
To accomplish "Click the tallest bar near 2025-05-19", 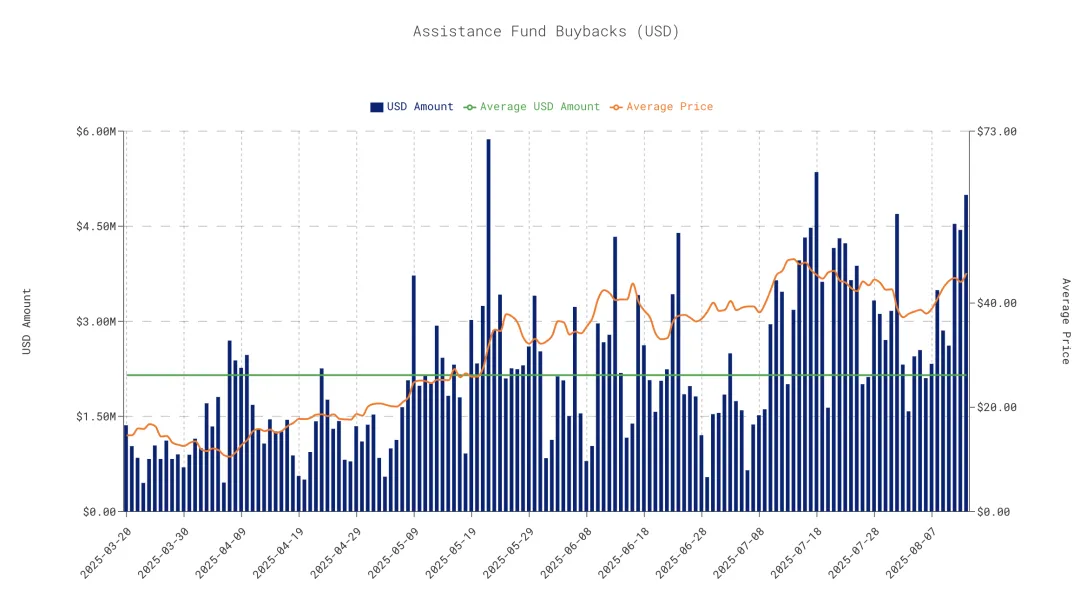I will pyautogui.click(x=488, y=325).
